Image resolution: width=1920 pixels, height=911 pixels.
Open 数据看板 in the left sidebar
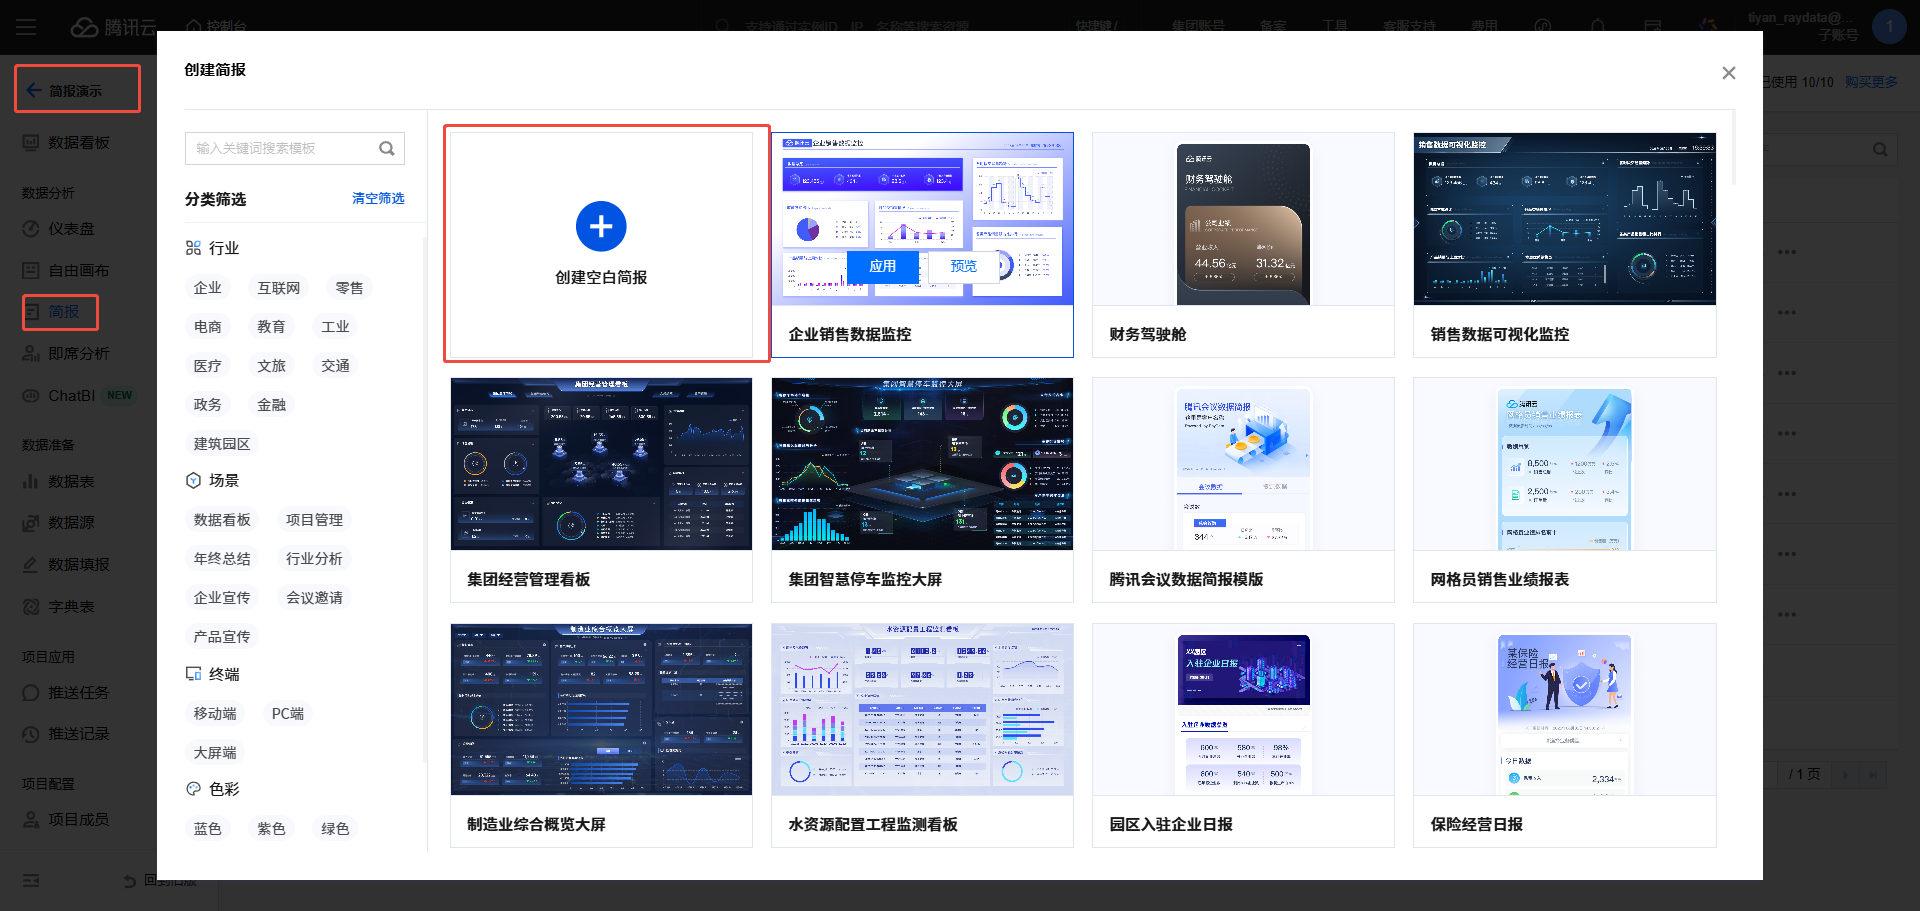point(79,143)
